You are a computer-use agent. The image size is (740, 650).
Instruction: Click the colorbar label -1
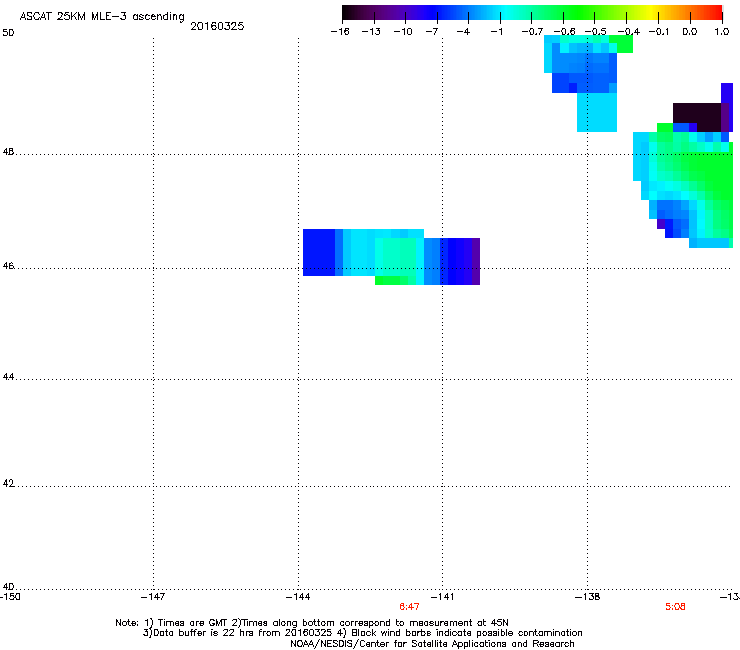pyautogui.click(x=497, y=32)
